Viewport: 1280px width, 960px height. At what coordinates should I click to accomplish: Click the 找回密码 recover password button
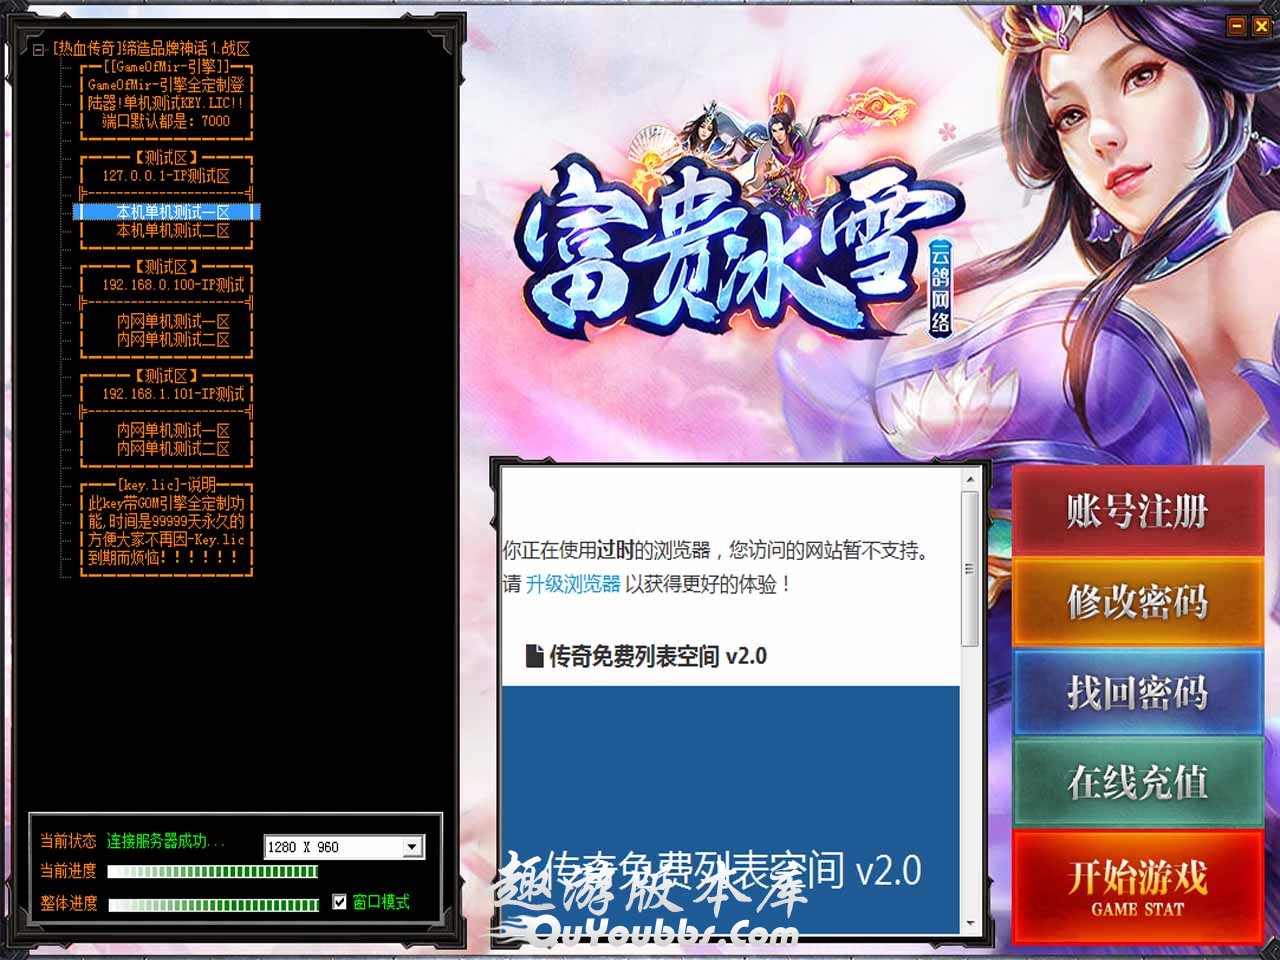point(1137,692)
